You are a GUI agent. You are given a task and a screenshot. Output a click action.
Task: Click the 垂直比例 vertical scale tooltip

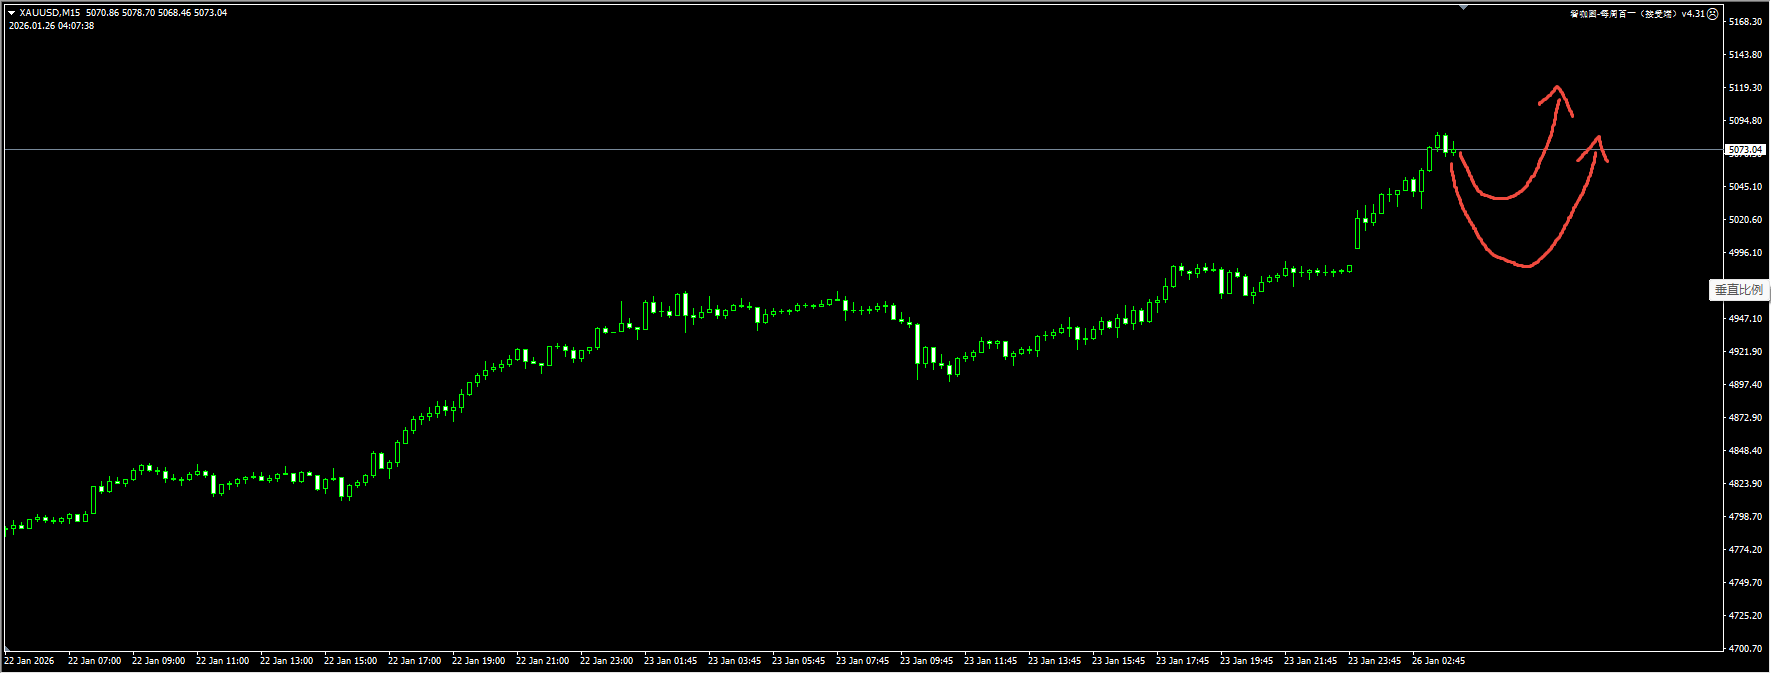click(1739, 290)
